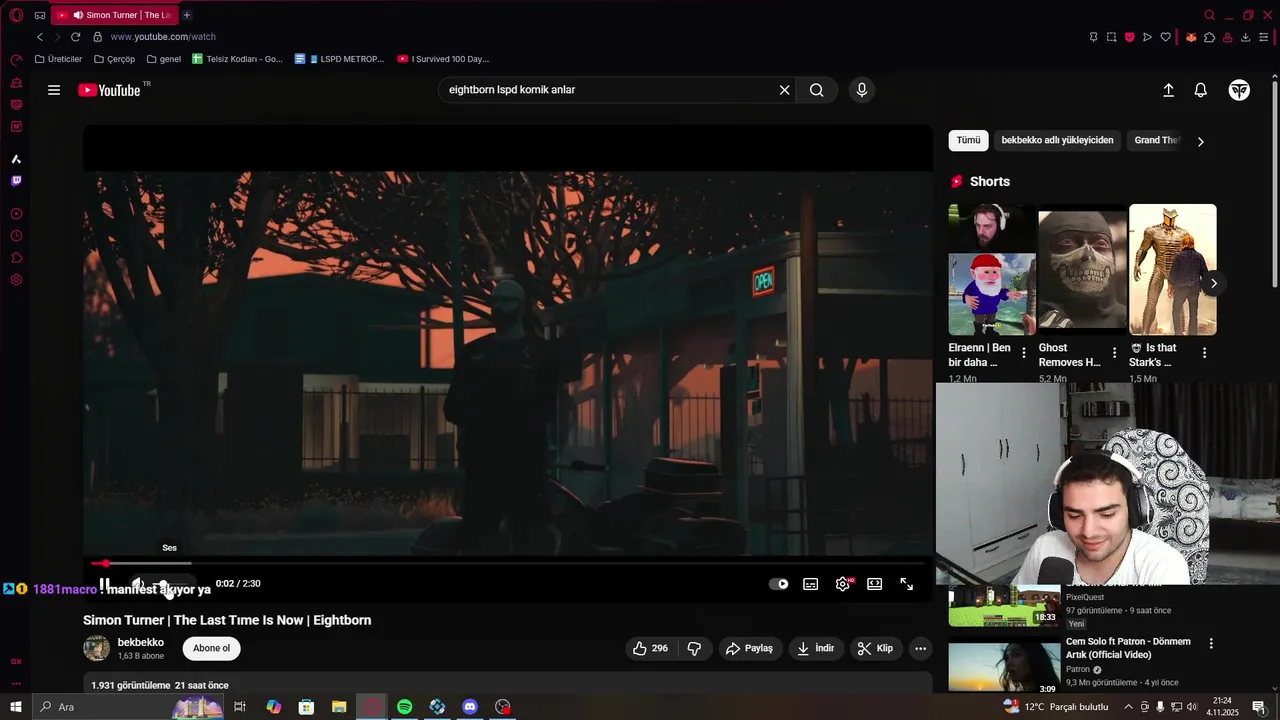
Task: Go back in browser history
Action: [x=40, y=37]
